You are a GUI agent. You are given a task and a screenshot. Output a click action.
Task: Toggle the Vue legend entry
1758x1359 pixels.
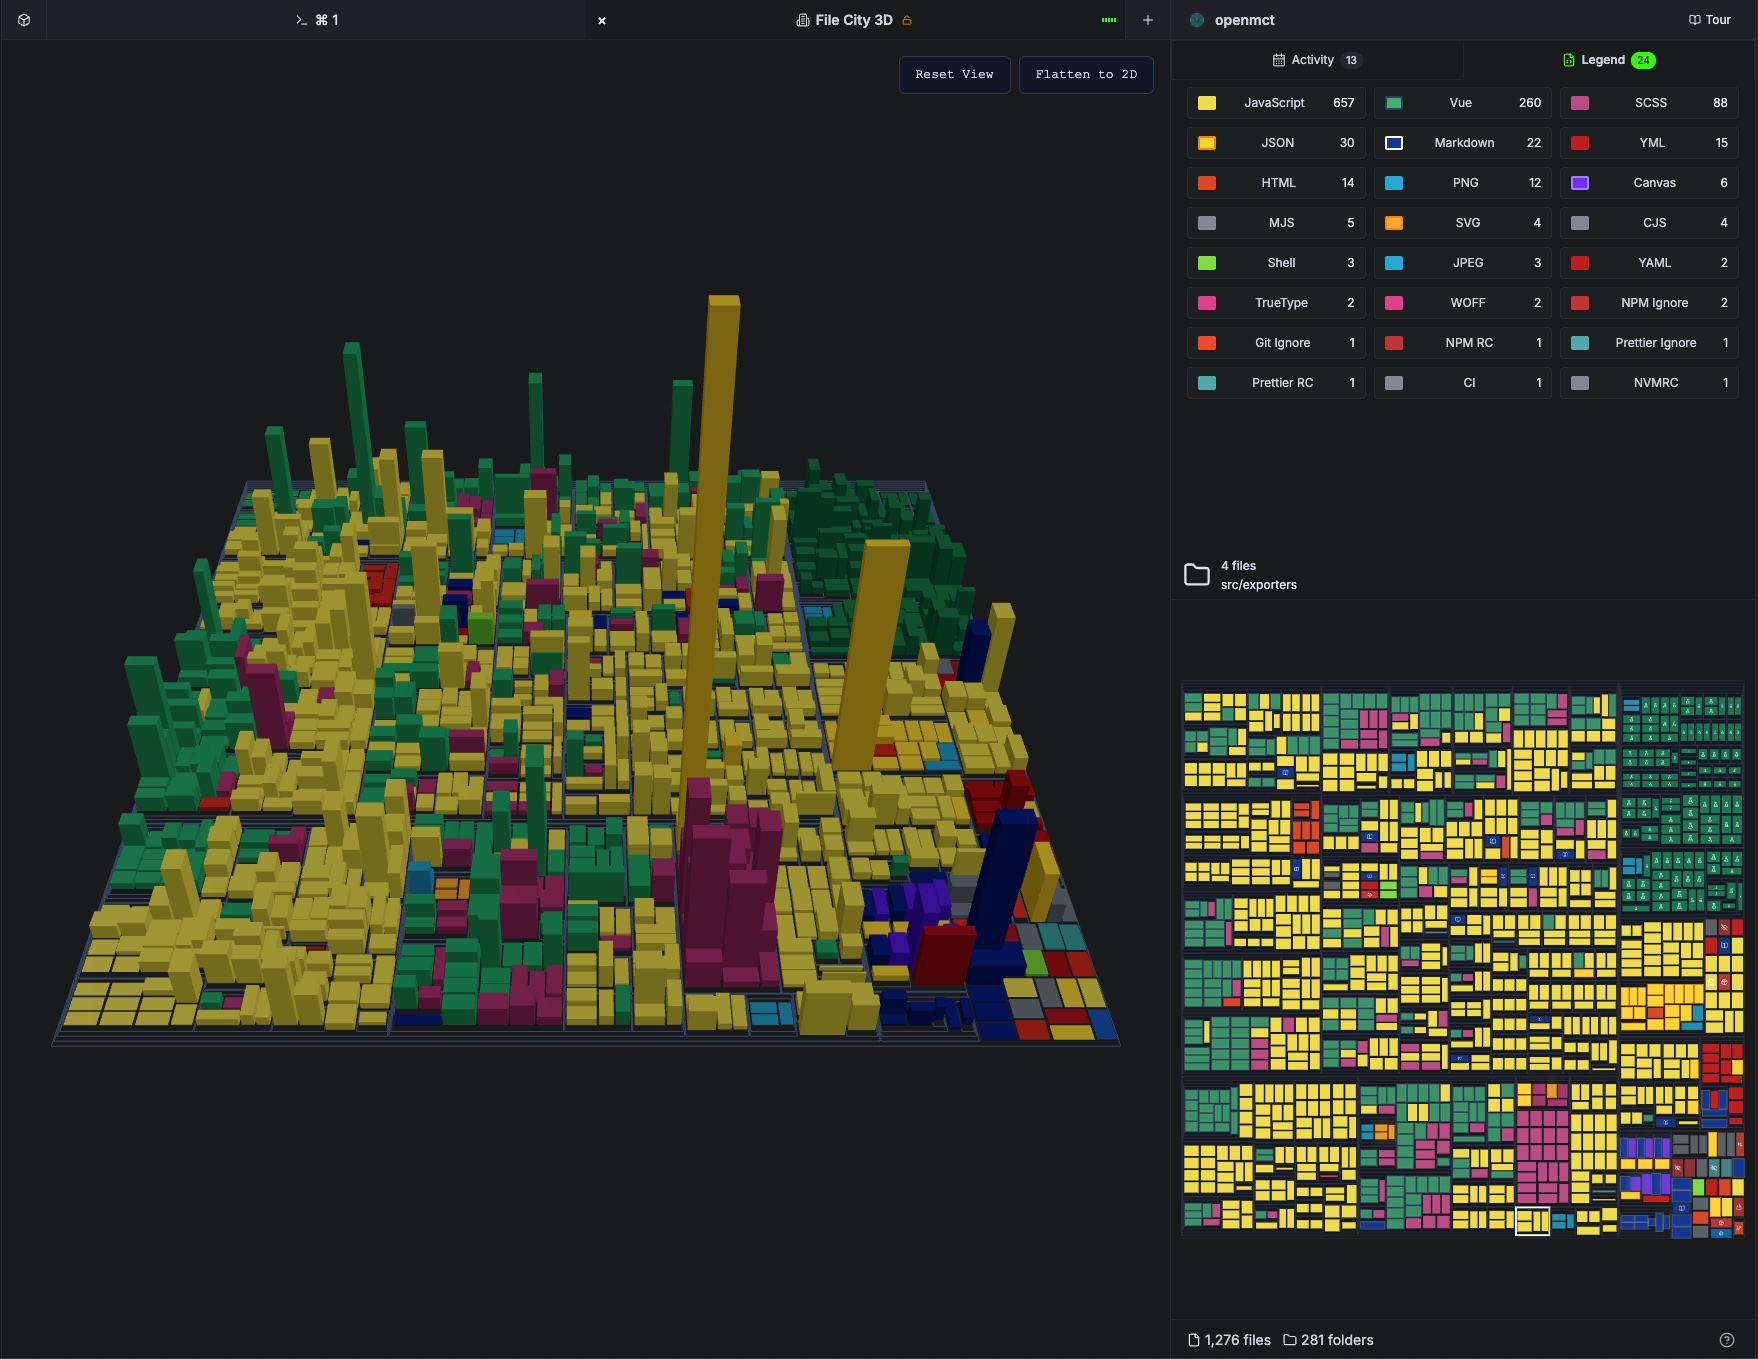tap(1461, 103)
